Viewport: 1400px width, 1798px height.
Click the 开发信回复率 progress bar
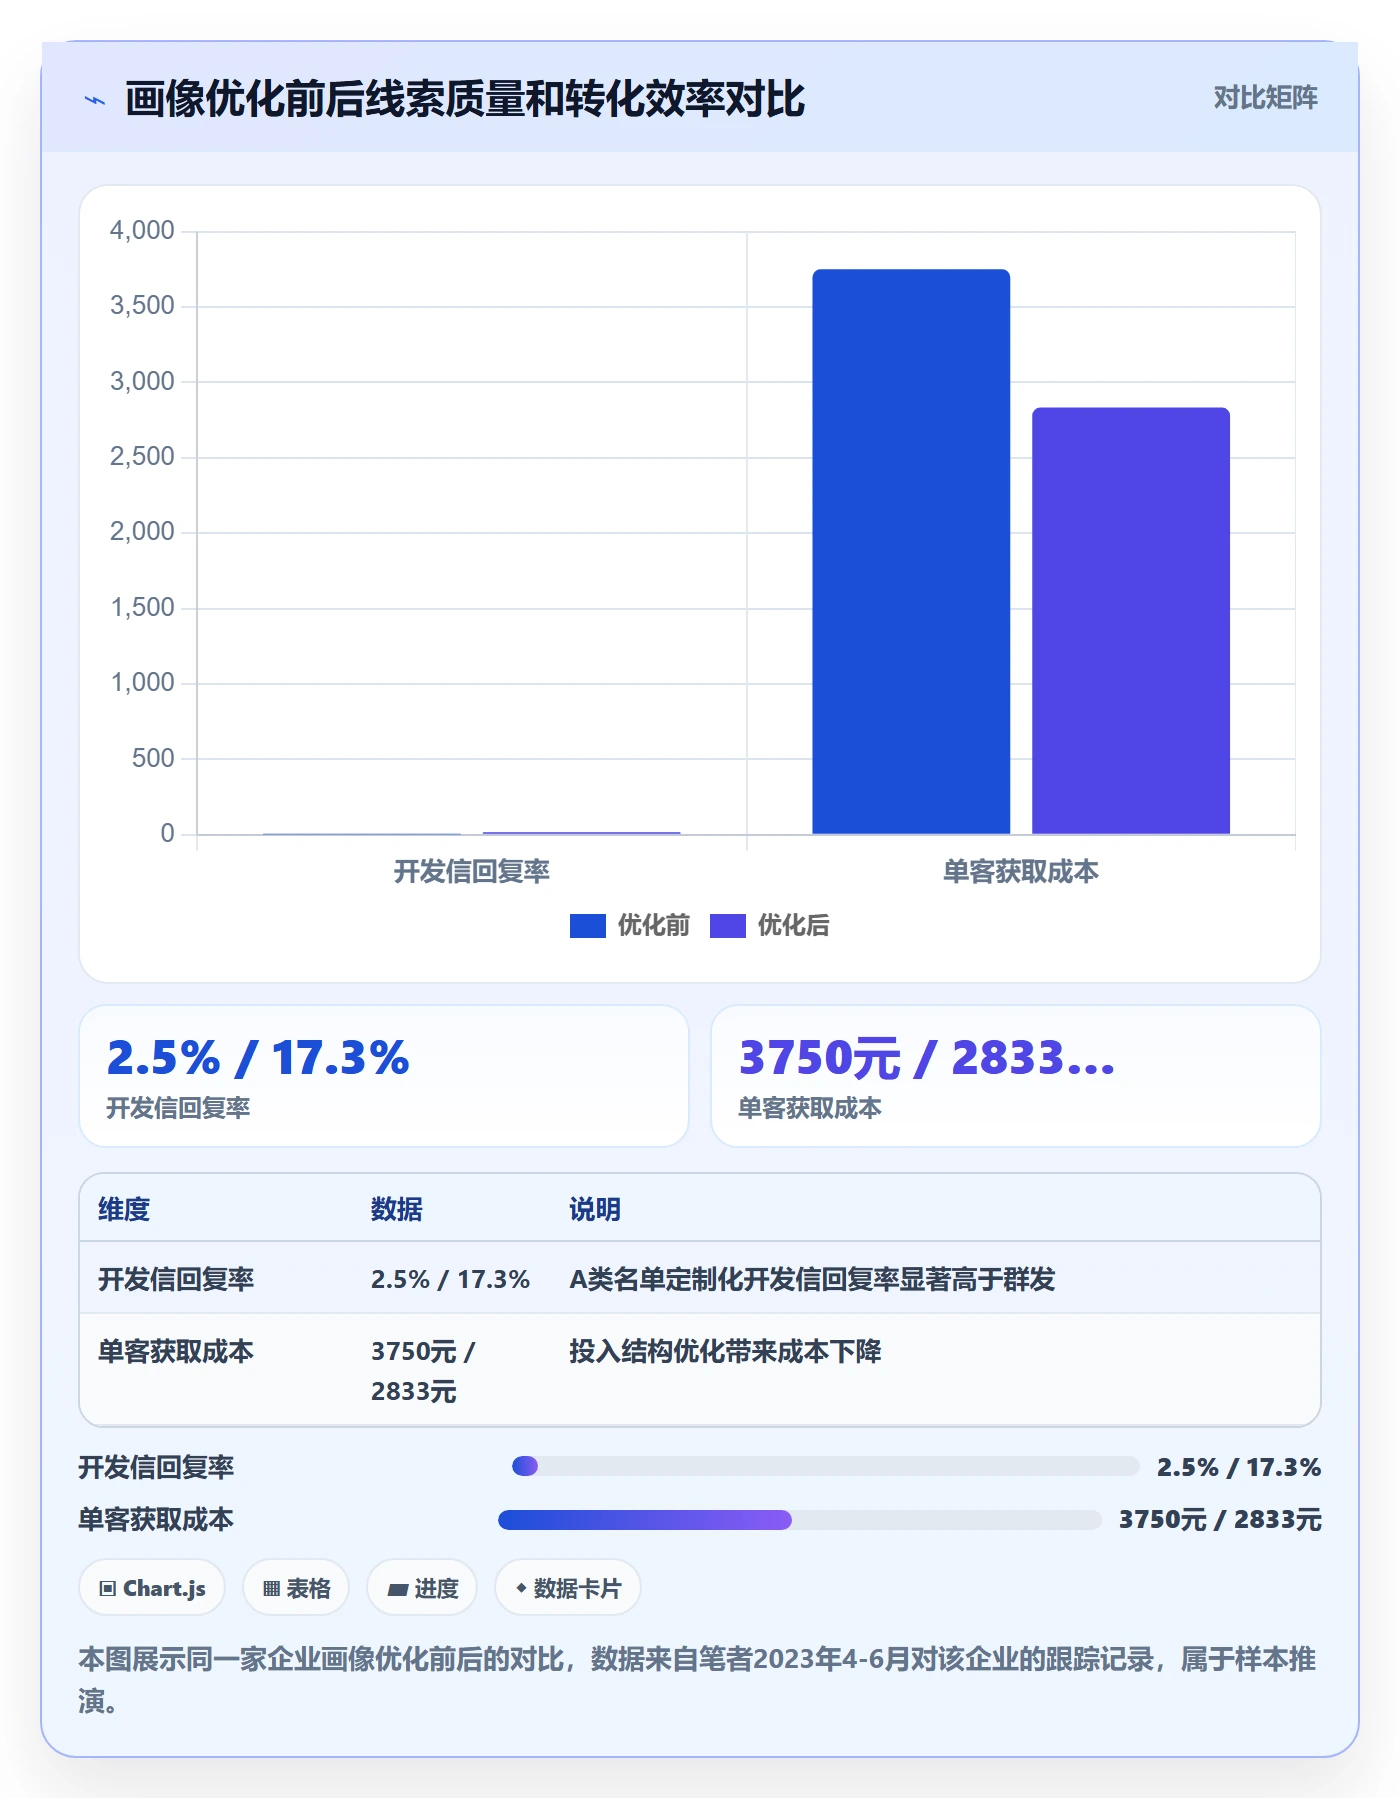pyautogui.click(x=825, y=1466)
